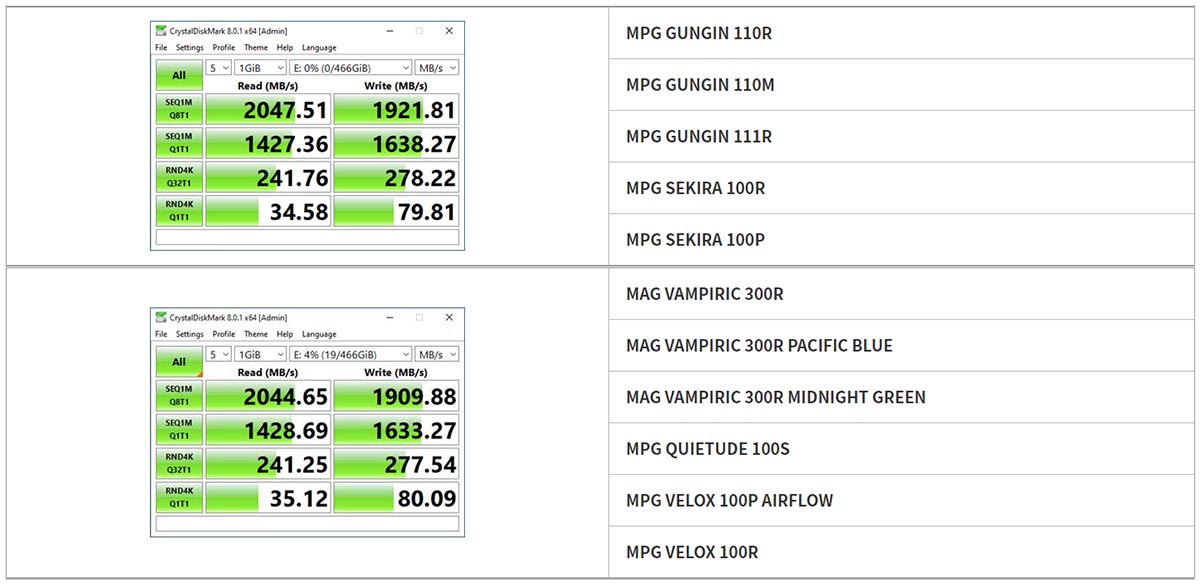The image size is (1200, 584).
Task: Open test count dropdown in the E: 0% window
Action: [218, 68]
